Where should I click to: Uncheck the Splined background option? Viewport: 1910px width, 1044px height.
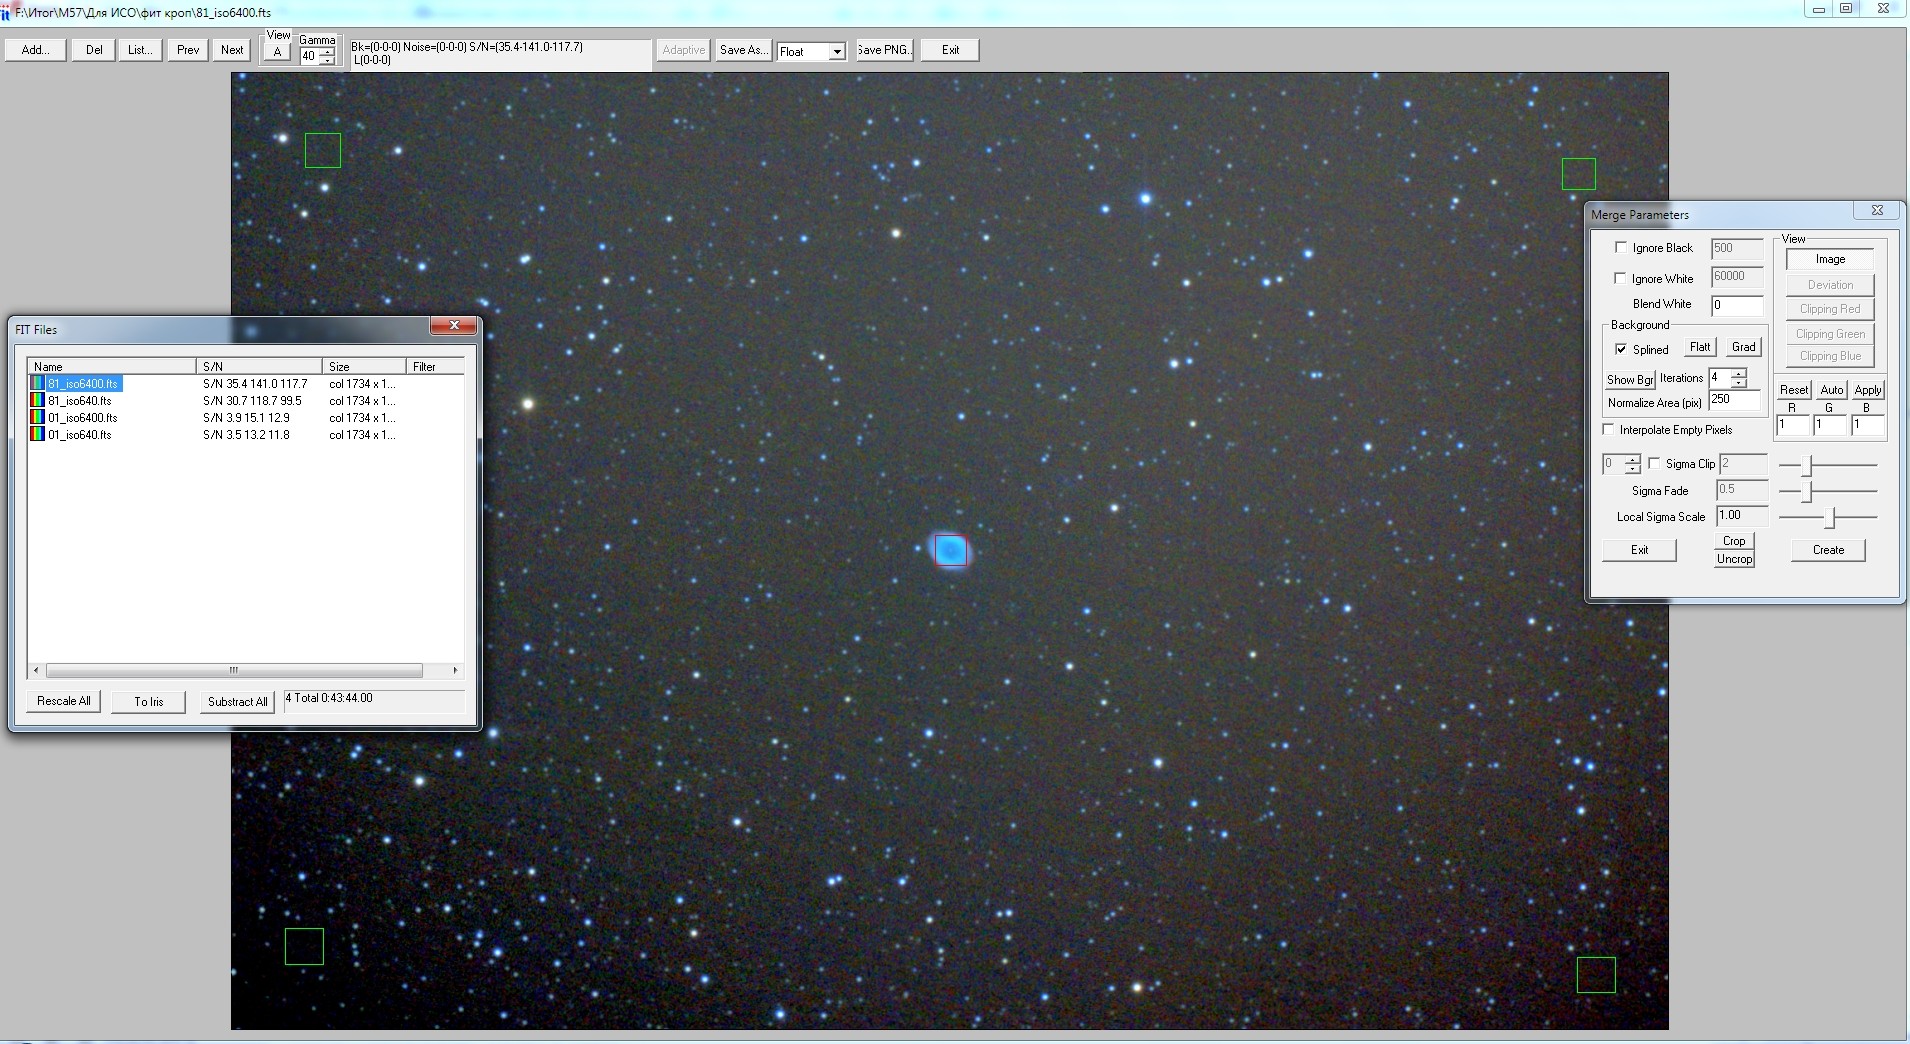point(1621,349)
